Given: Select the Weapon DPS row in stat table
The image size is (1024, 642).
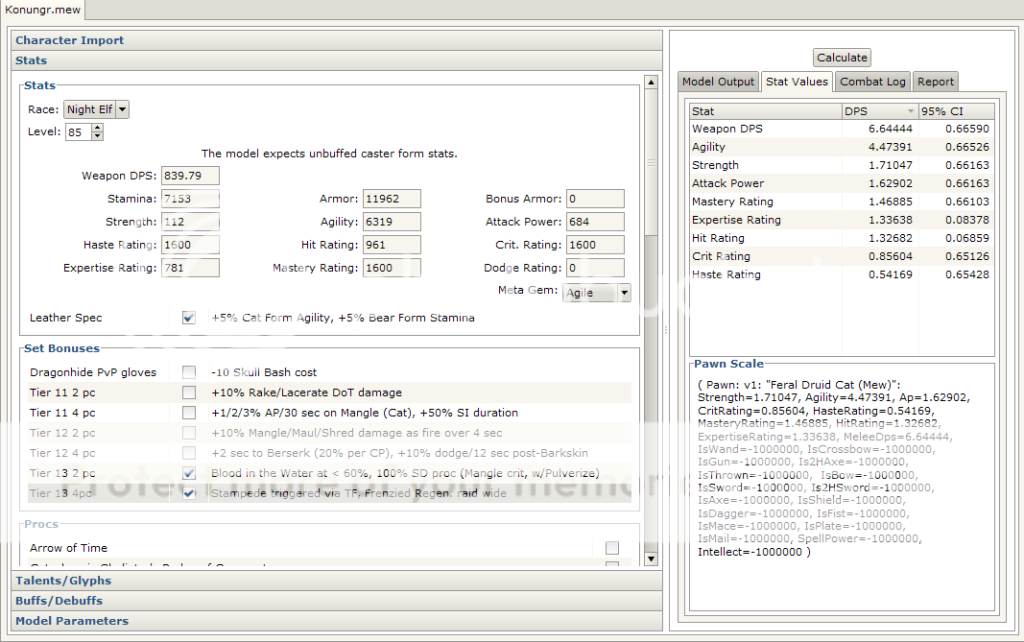Looking at the screenshot, I should (x=842, y=129).
